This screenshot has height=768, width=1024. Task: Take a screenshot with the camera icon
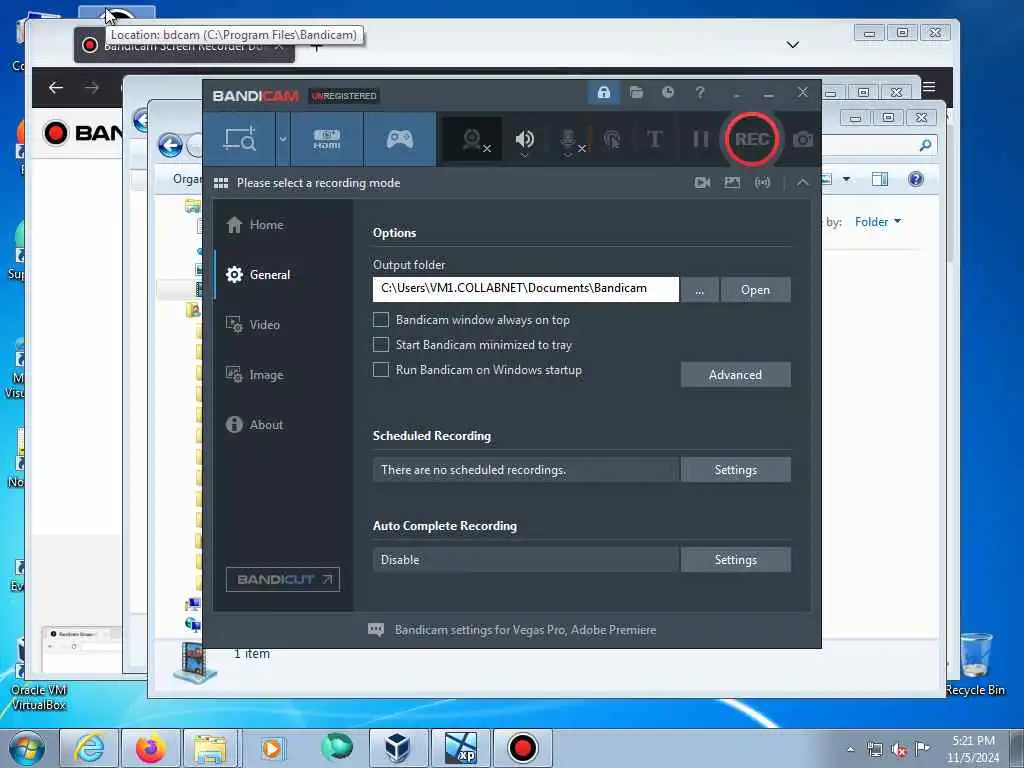tap(803, 139)
